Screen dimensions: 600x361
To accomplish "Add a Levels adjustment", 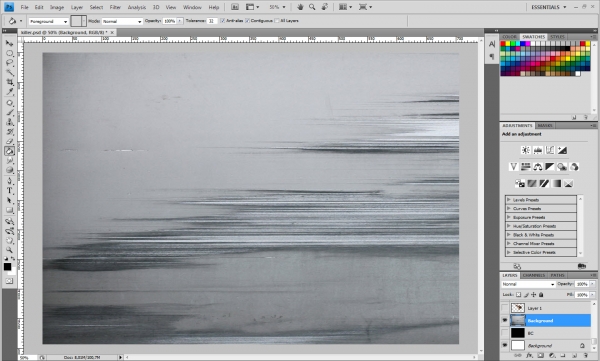I will click(538, 150).
